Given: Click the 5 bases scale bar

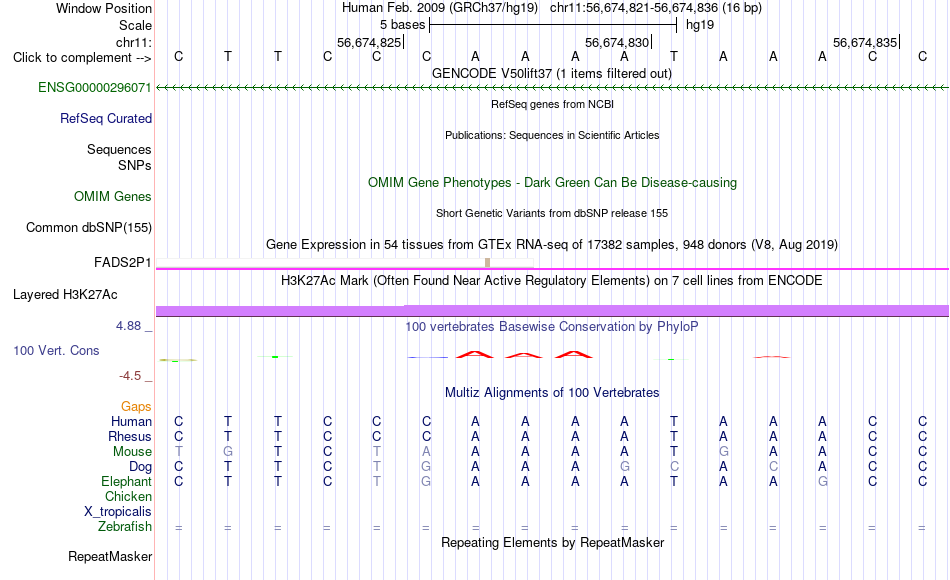Looking at the screenshot, I should coord(553,25).
